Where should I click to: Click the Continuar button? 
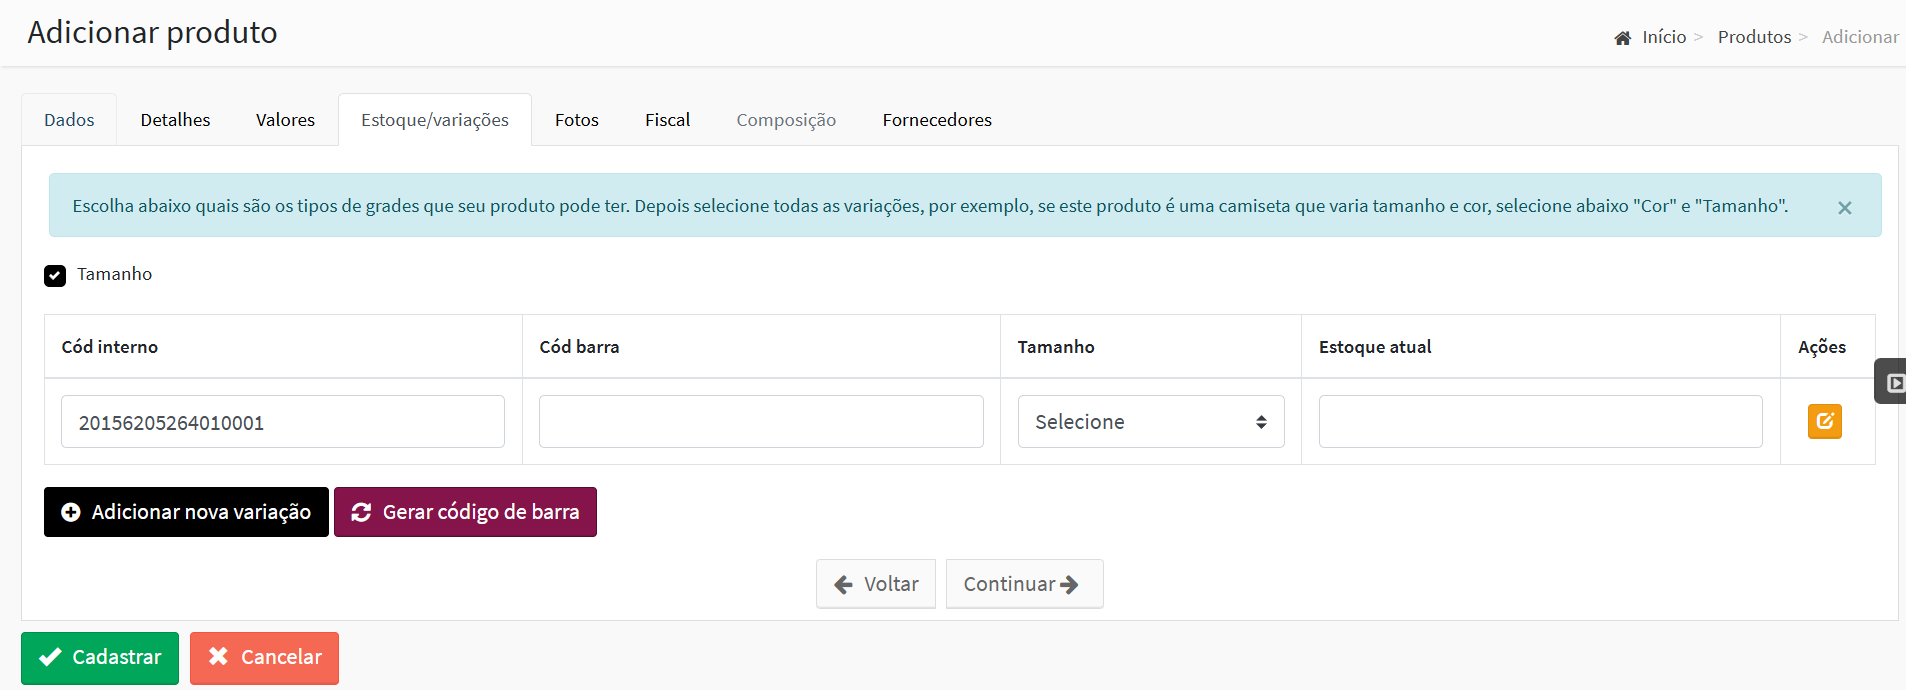click(1024, 584)
